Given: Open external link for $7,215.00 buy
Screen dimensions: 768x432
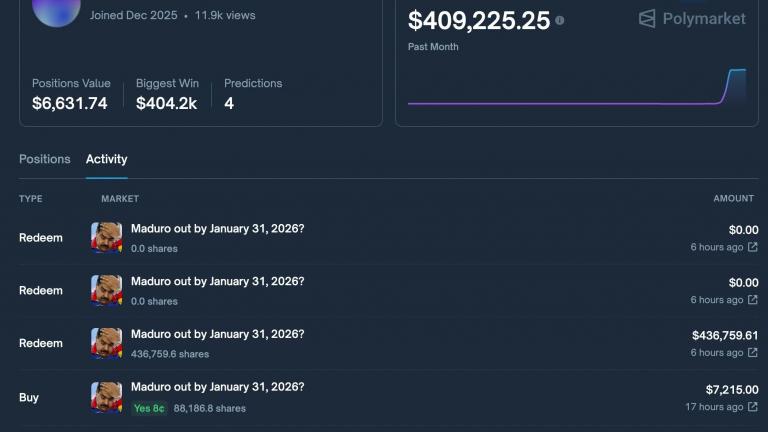Looking at the screenshot, I should [x=752, y=407].
